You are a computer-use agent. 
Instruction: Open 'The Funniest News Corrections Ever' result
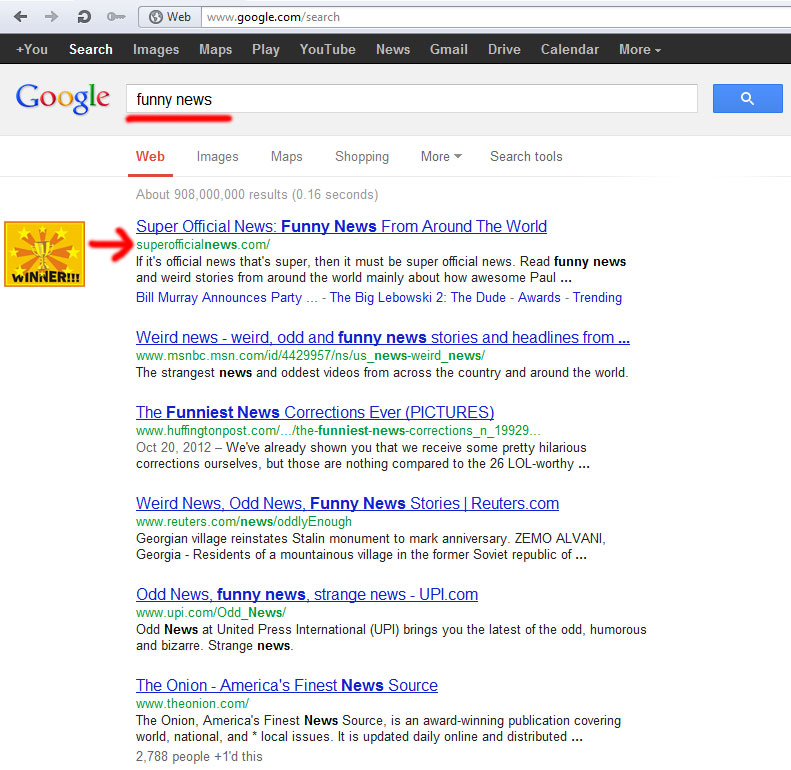(315, 412)
